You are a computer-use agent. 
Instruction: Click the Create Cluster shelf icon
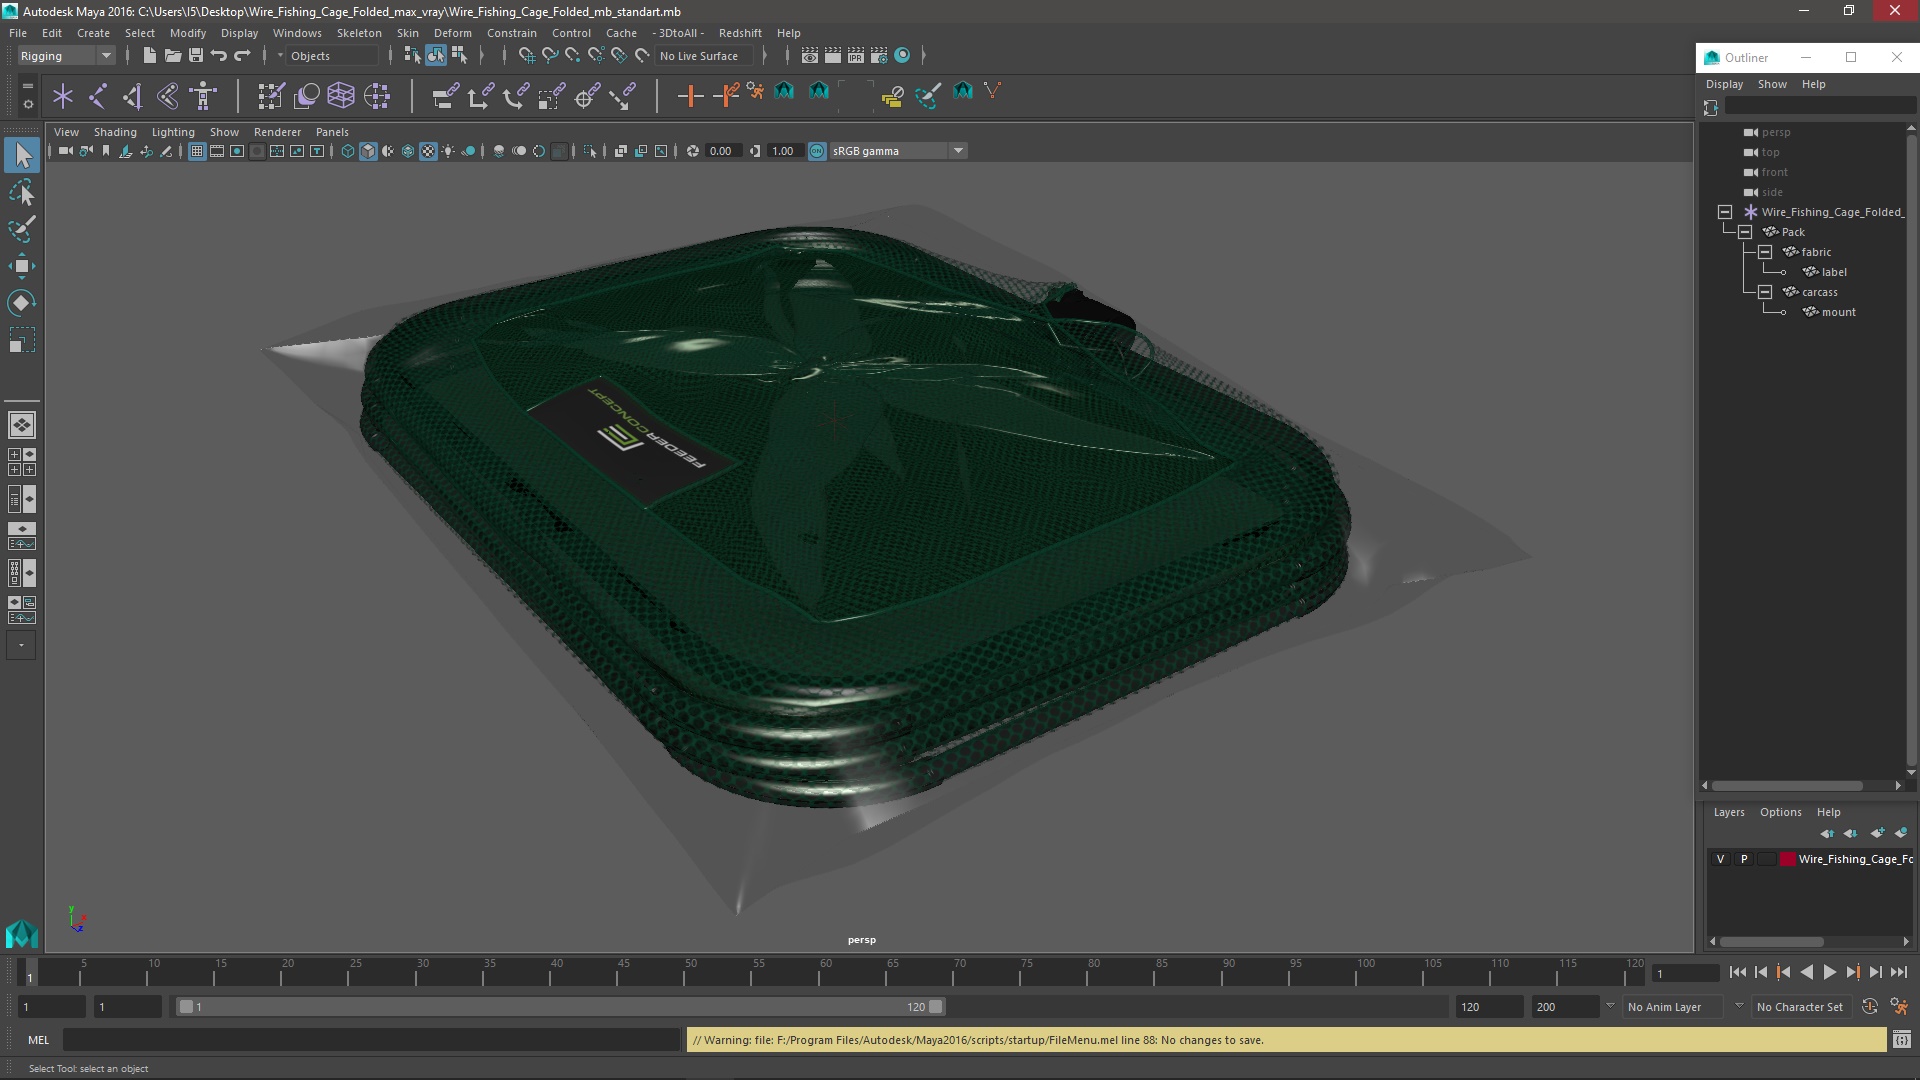coord(377,96)
